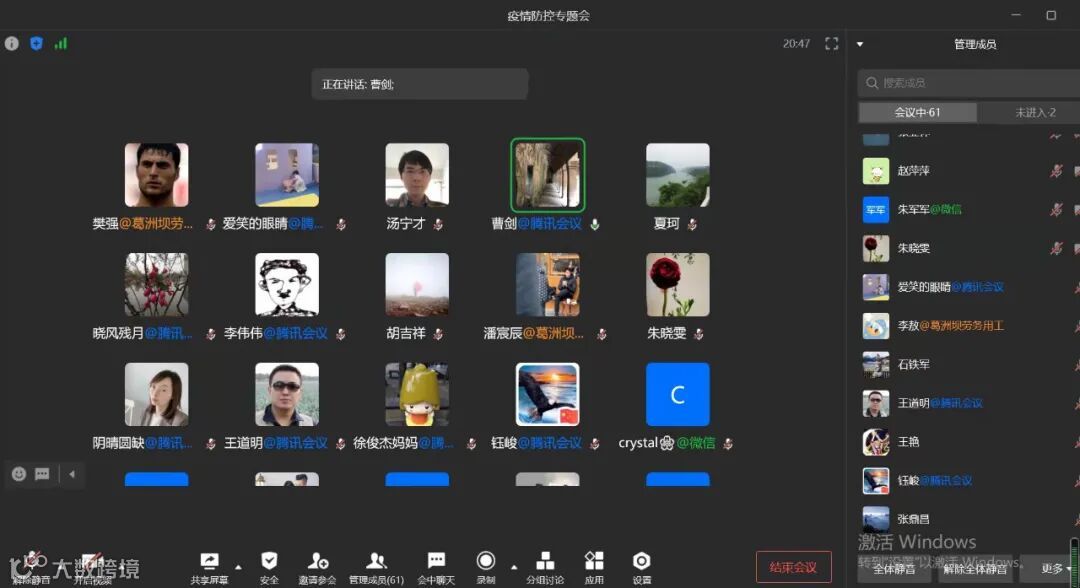Click the 全体静音 button
1080x588 pixels.
point(894,569)
